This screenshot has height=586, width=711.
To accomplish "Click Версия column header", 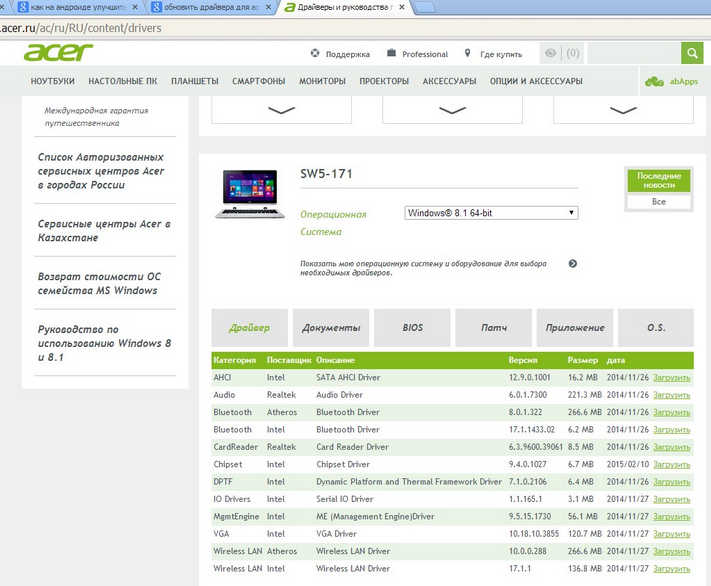I will pos(523,360).
